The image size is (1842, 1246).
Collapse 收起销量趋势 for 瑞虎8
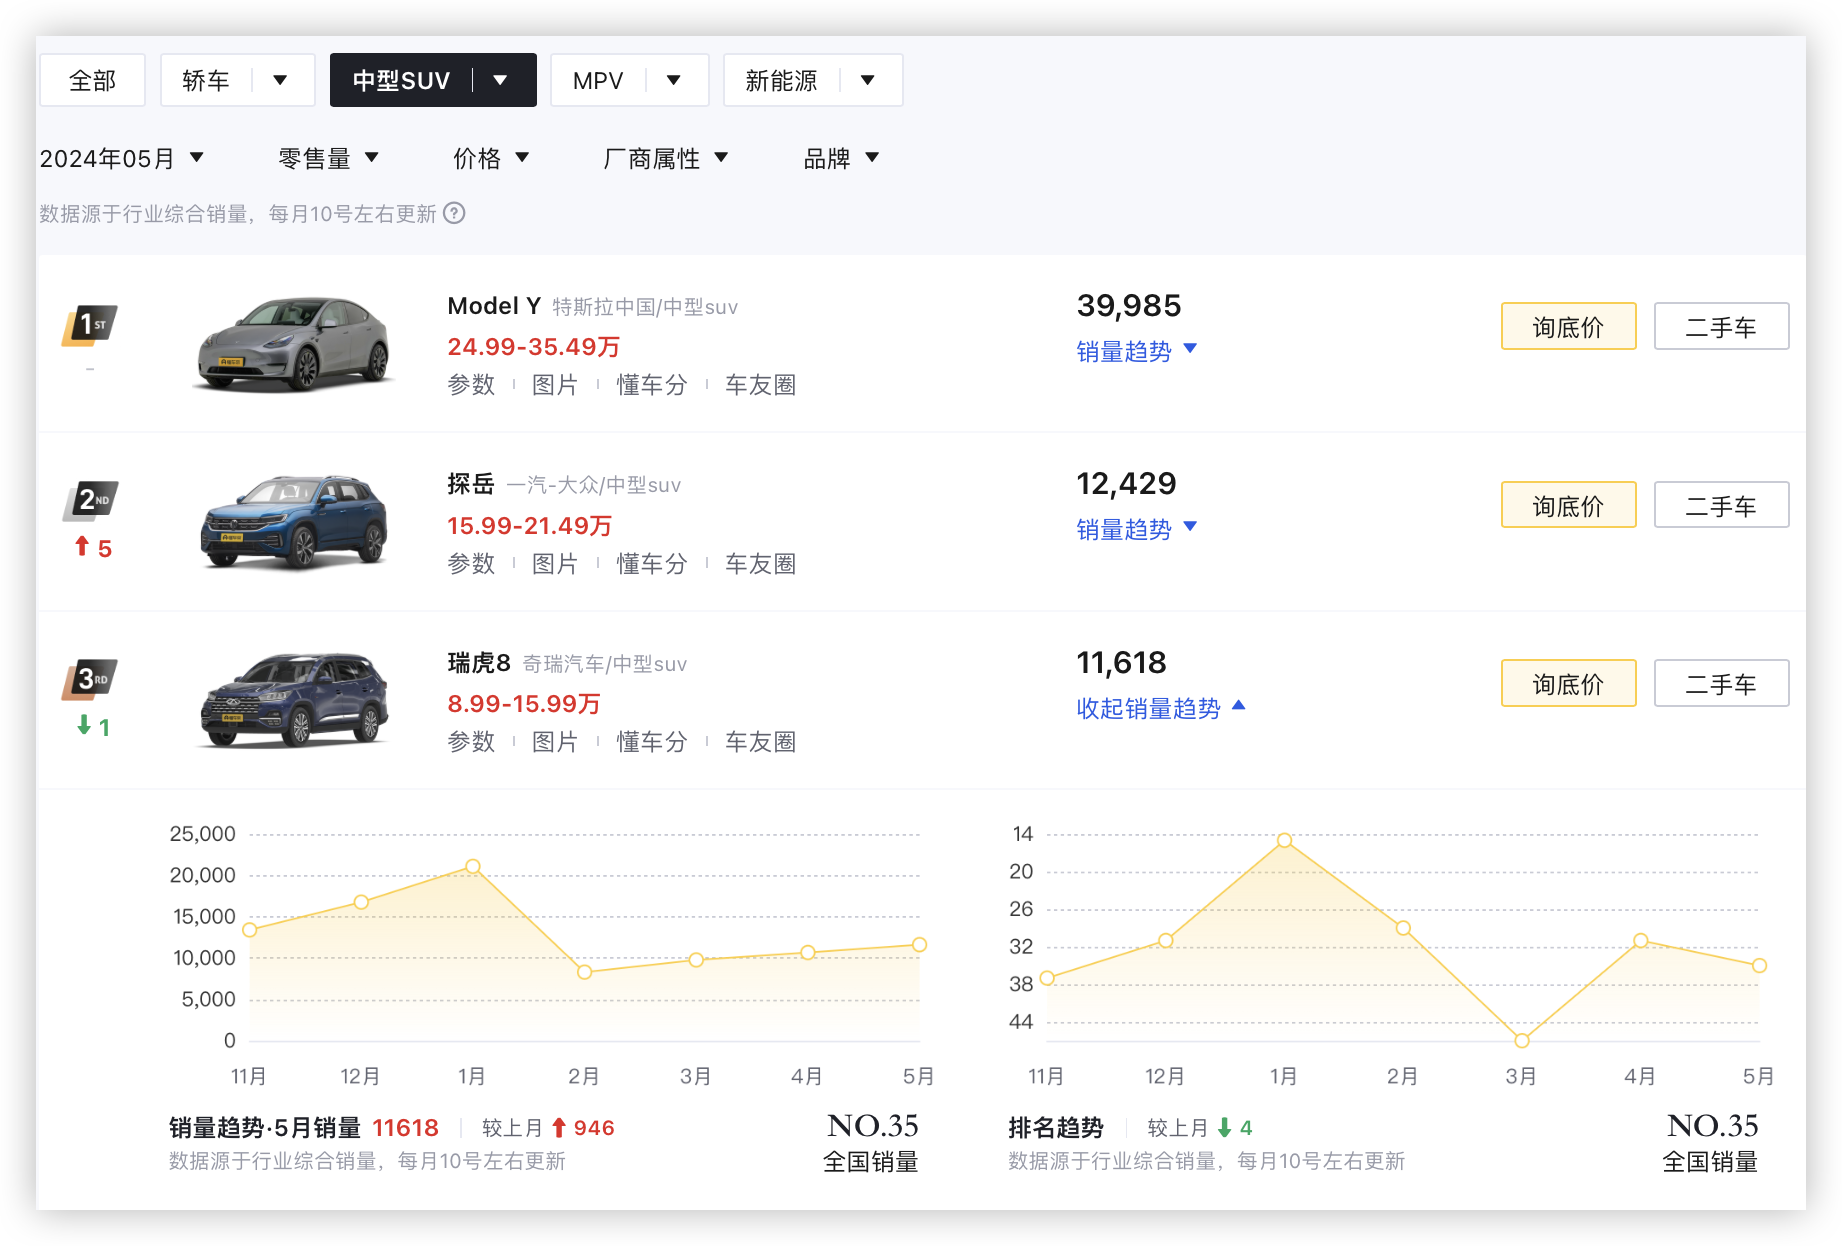pyautogui.click(x=1160, y=708)
